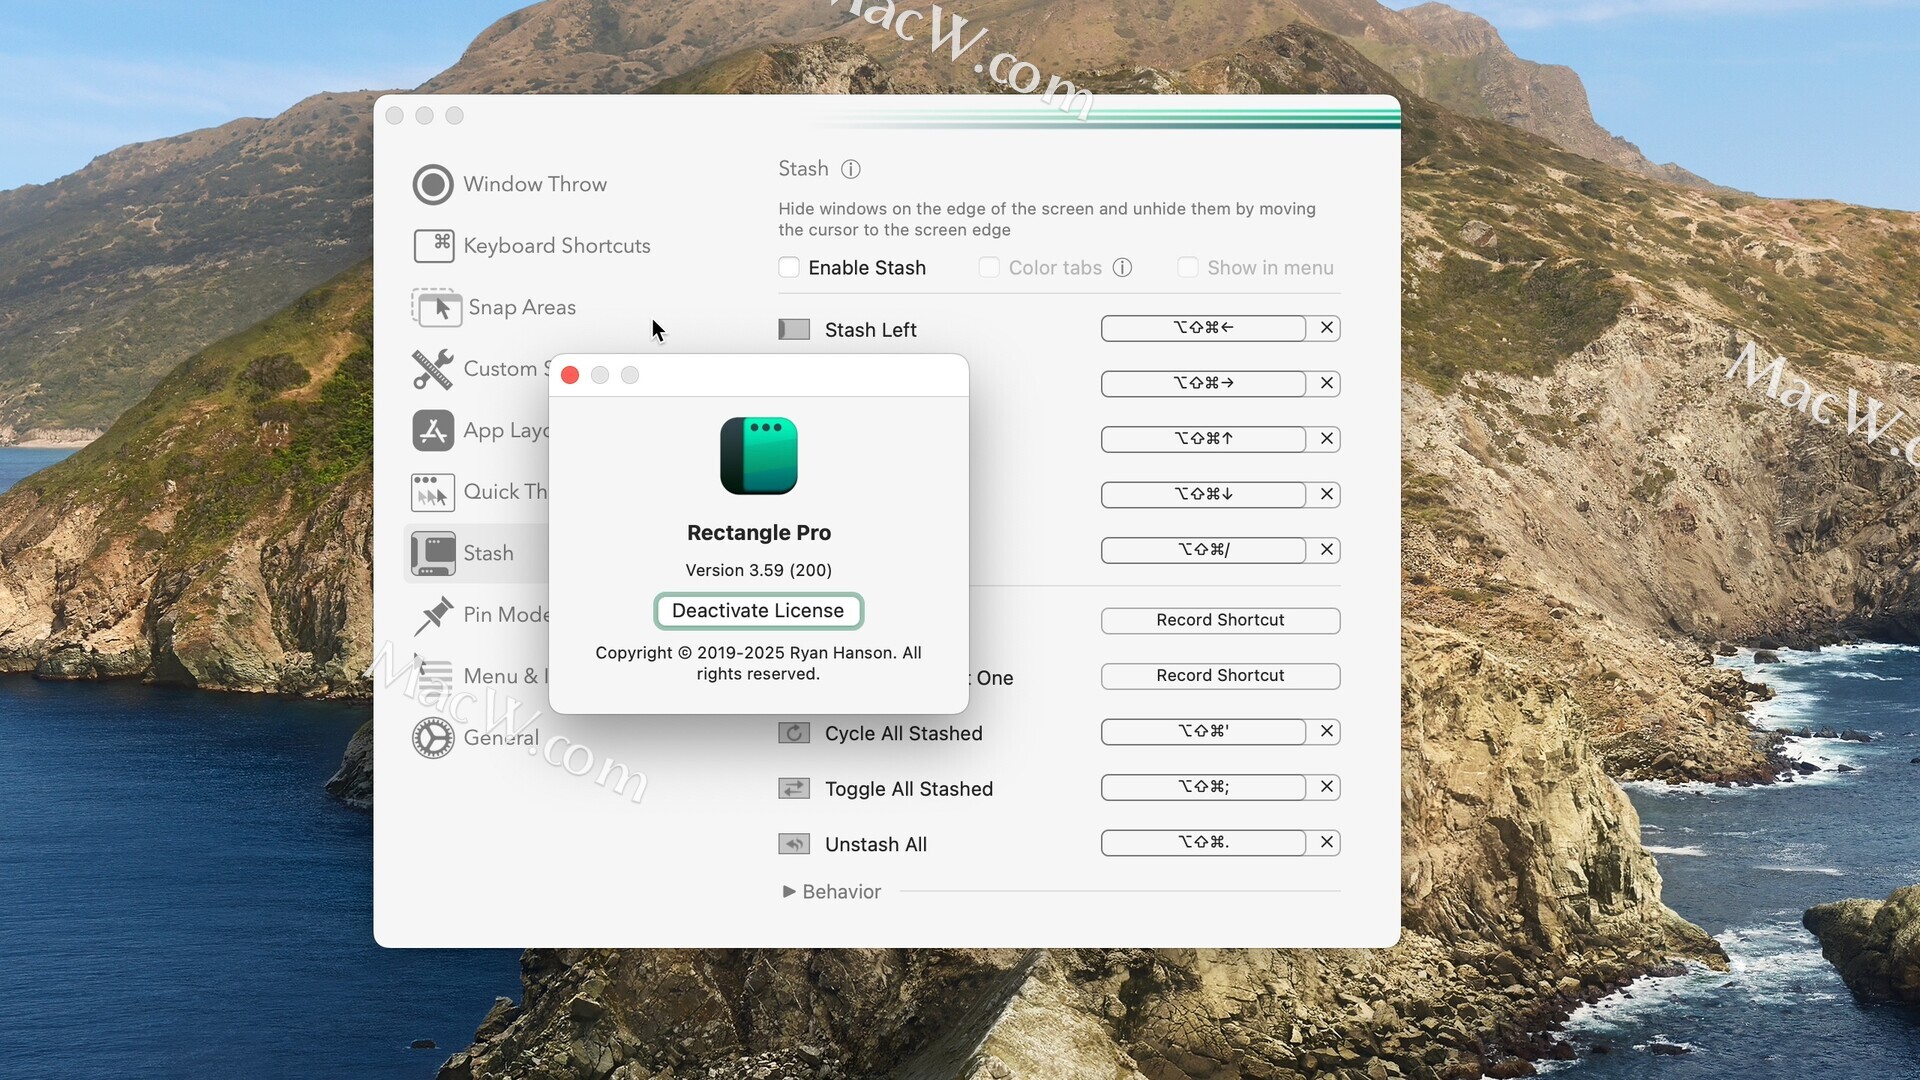Edit the Toggle All Stashed shortcut field
Image resolution: width=1920 pixels, height=1080 pixels.
pos(1203,787)
